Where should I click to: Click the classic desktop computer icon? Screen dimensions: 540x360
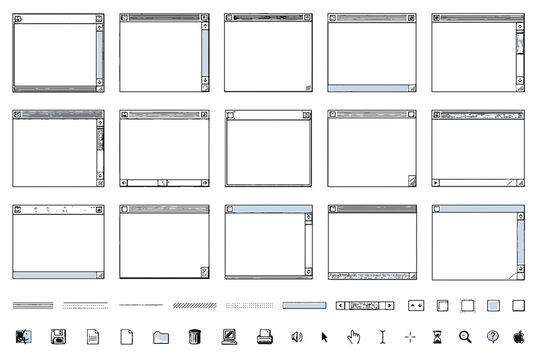(x=229, y=337)
